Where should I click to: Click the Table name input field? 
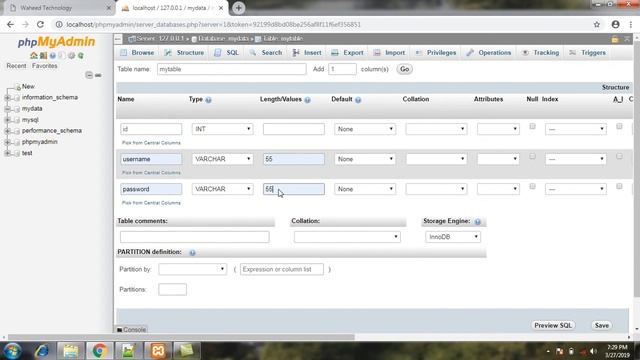click(231, 69)
